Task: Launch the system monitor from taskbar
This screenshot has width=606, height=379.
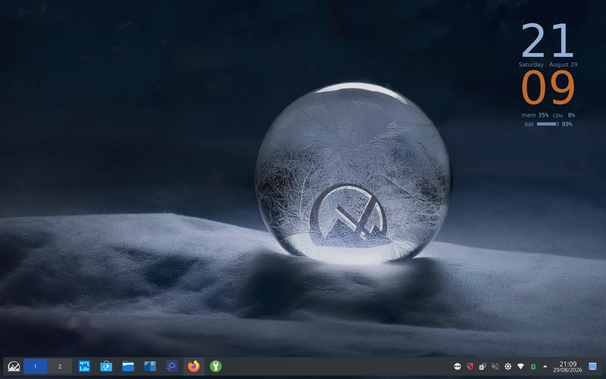Action: 84,366
